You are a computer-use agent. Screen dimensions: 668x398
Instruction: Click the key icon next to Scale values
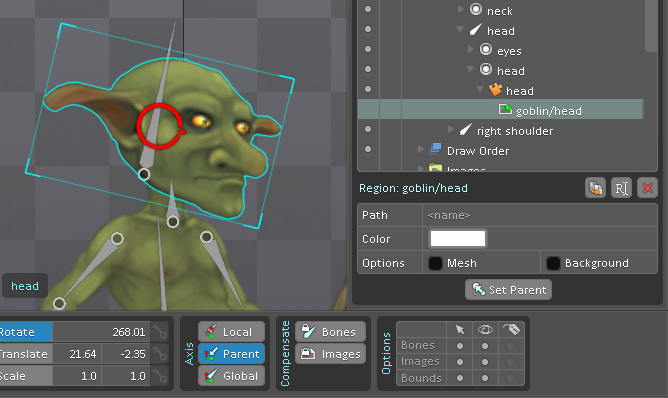tap(160, 376)
